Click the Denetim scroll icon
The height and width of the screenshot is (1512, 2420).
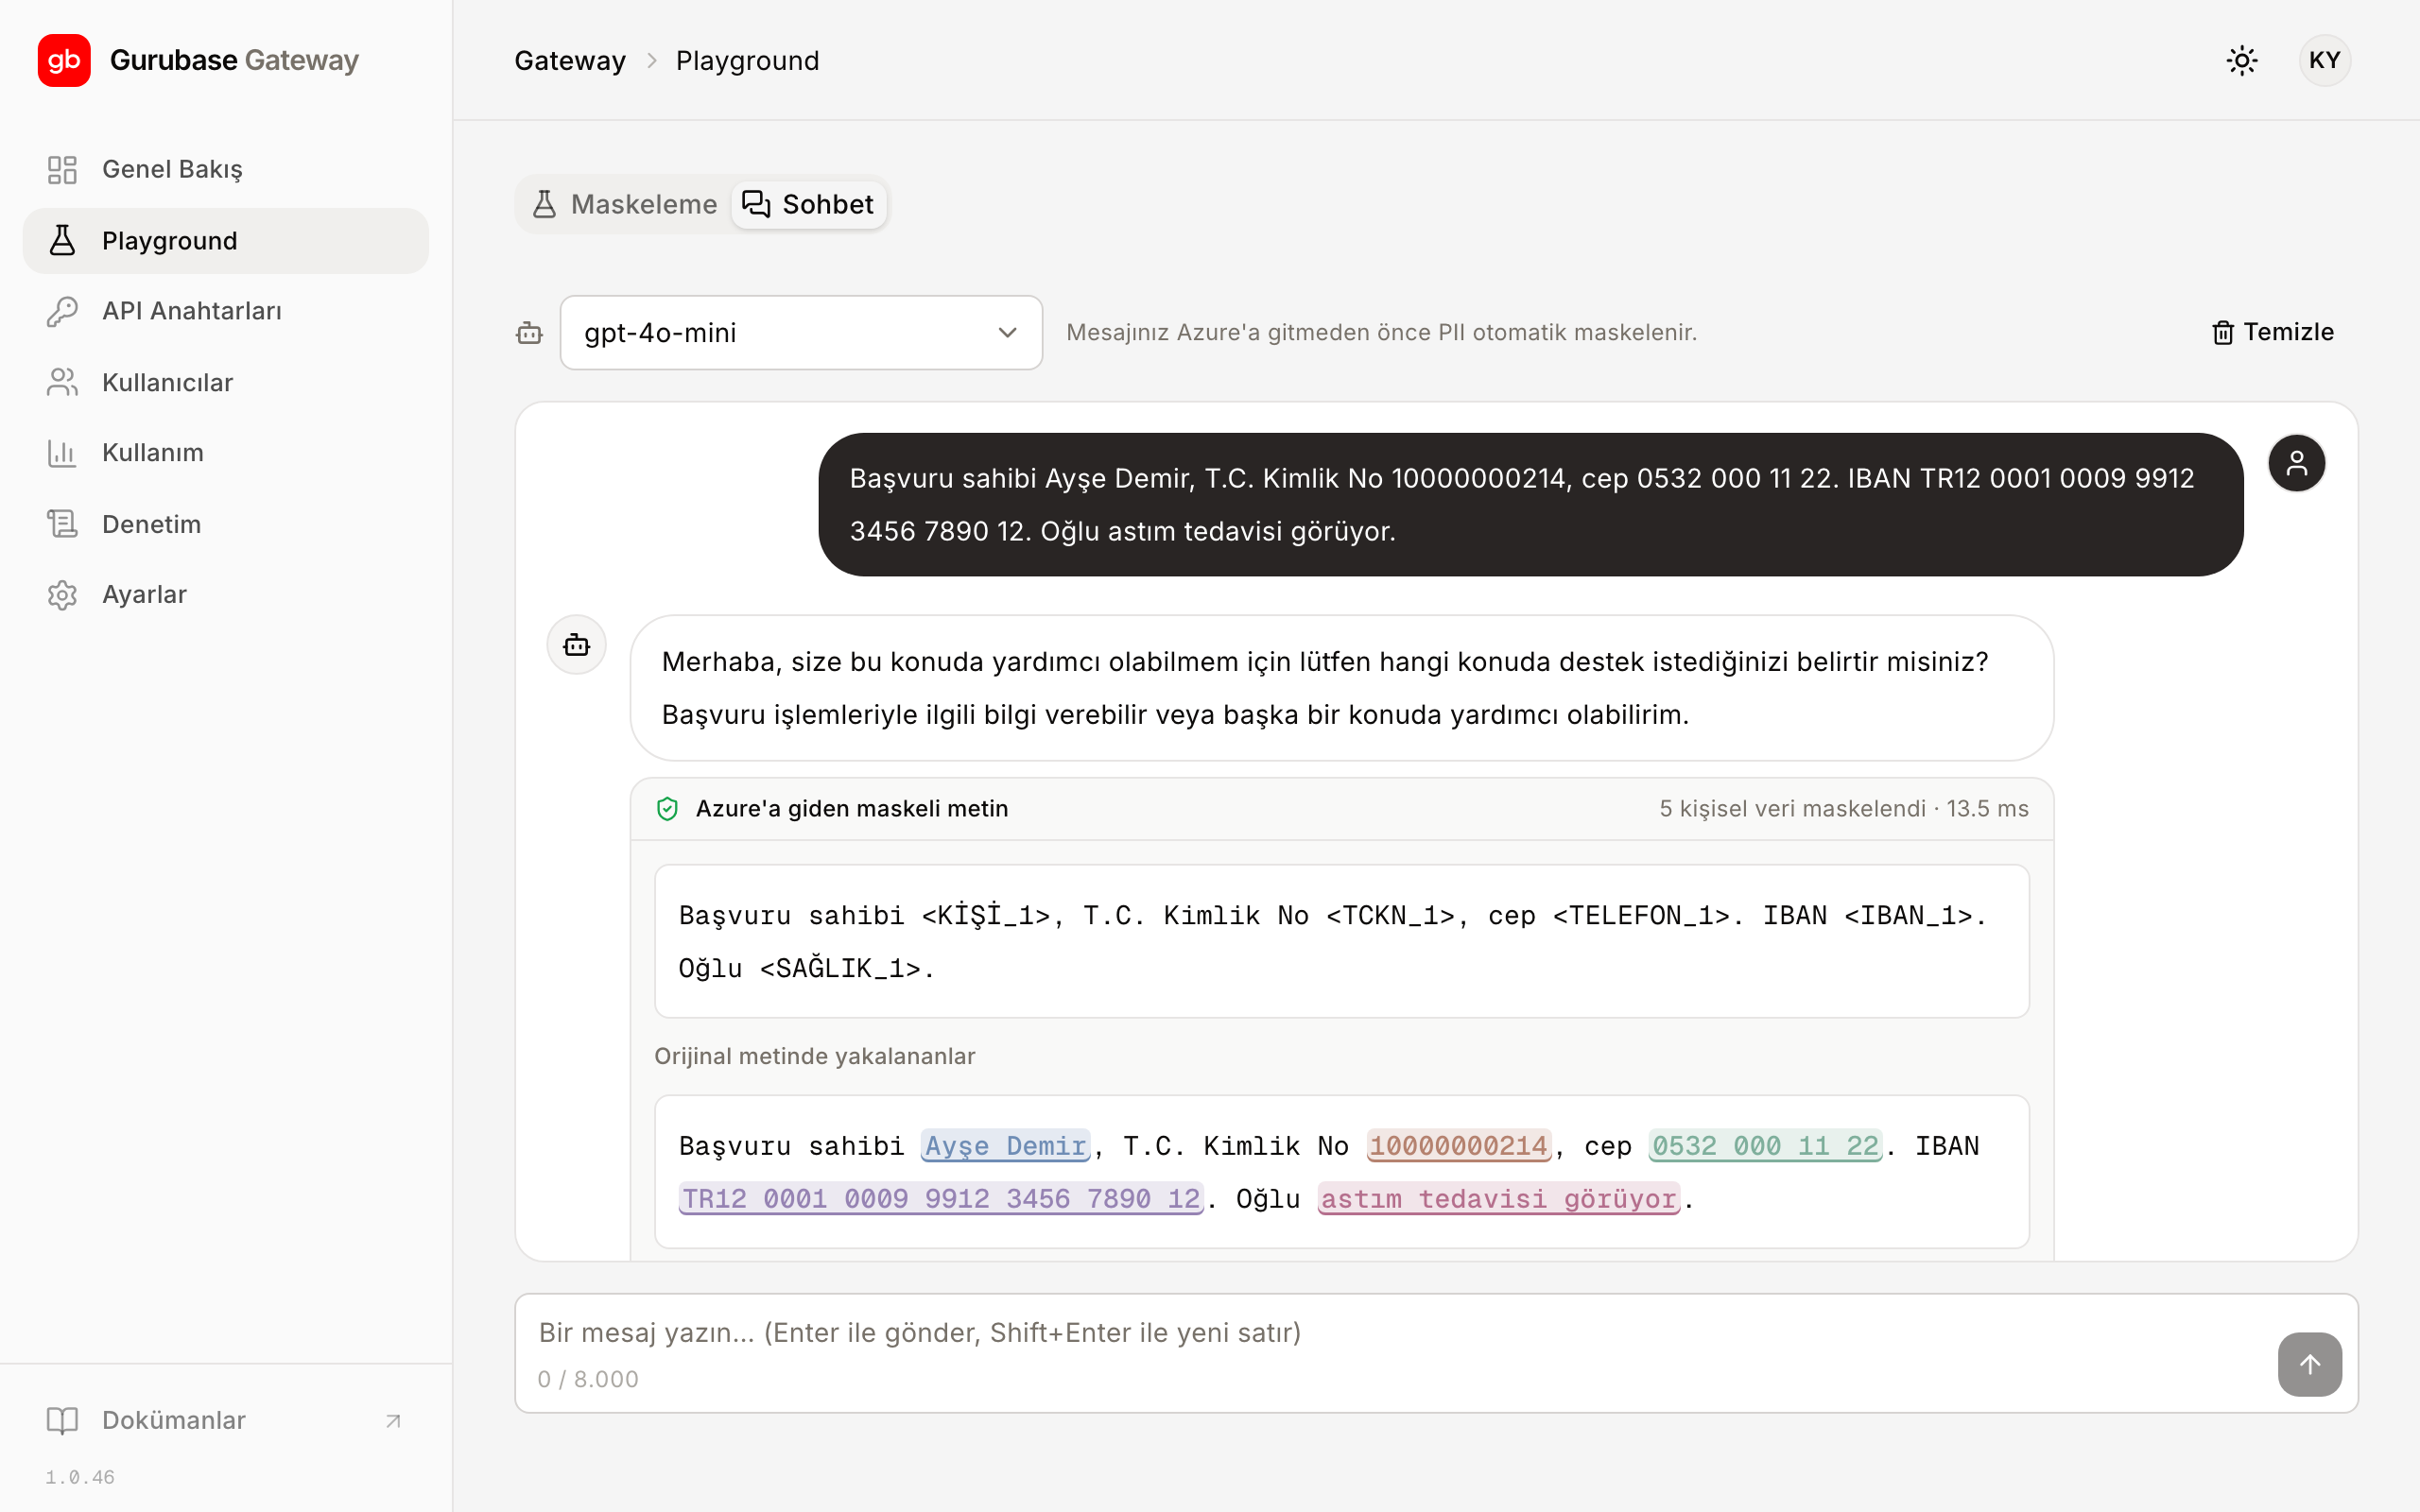(62, 524)
